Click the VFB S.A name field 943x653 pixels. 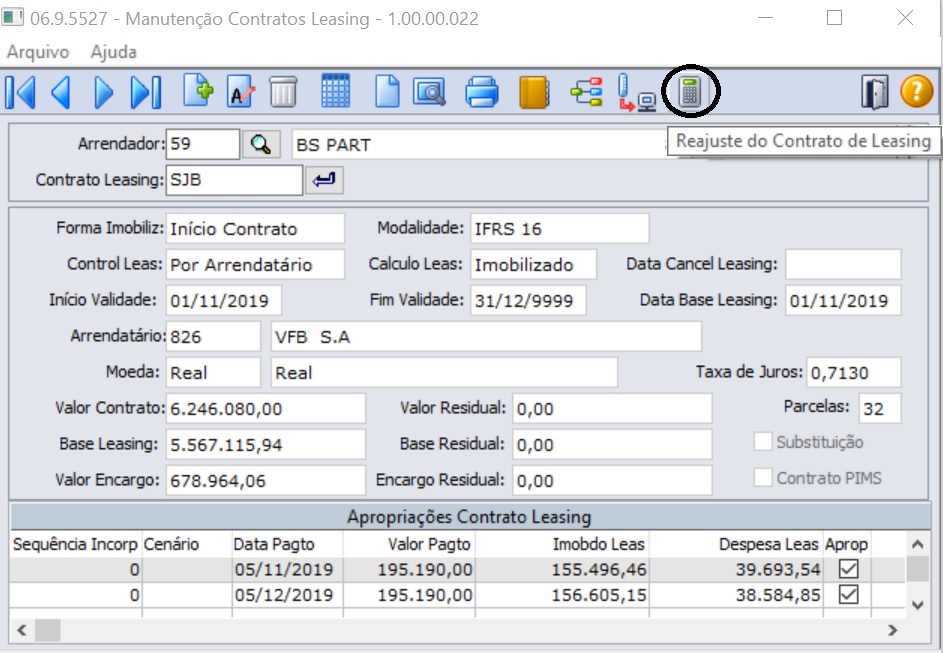tap(486, 337)
